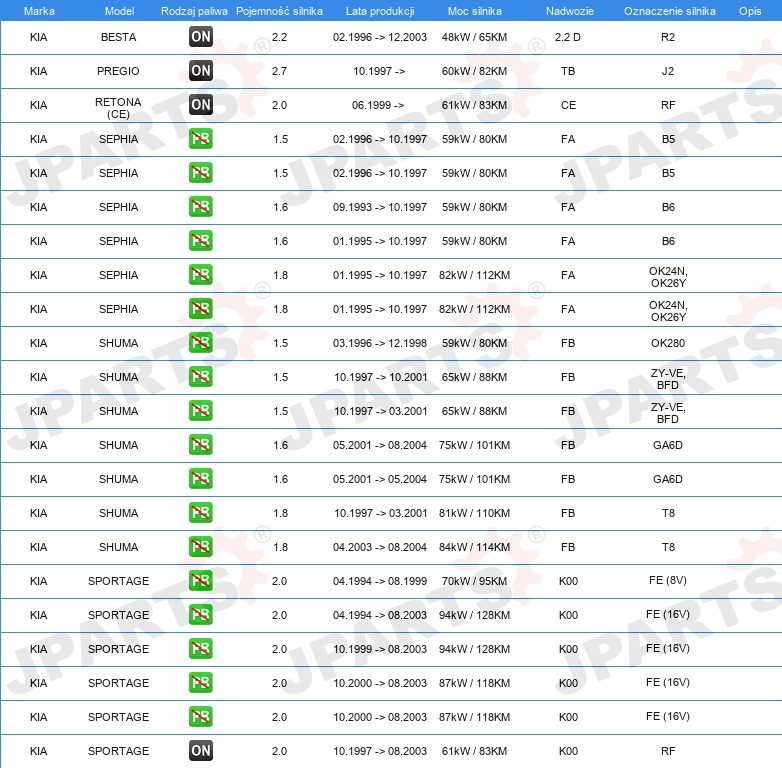Image resolution: width=782 pixels, height=768 pixels.
Task: Click petrol icon in SEPHIA 09.1993 row
Action: tap(200, 206)
